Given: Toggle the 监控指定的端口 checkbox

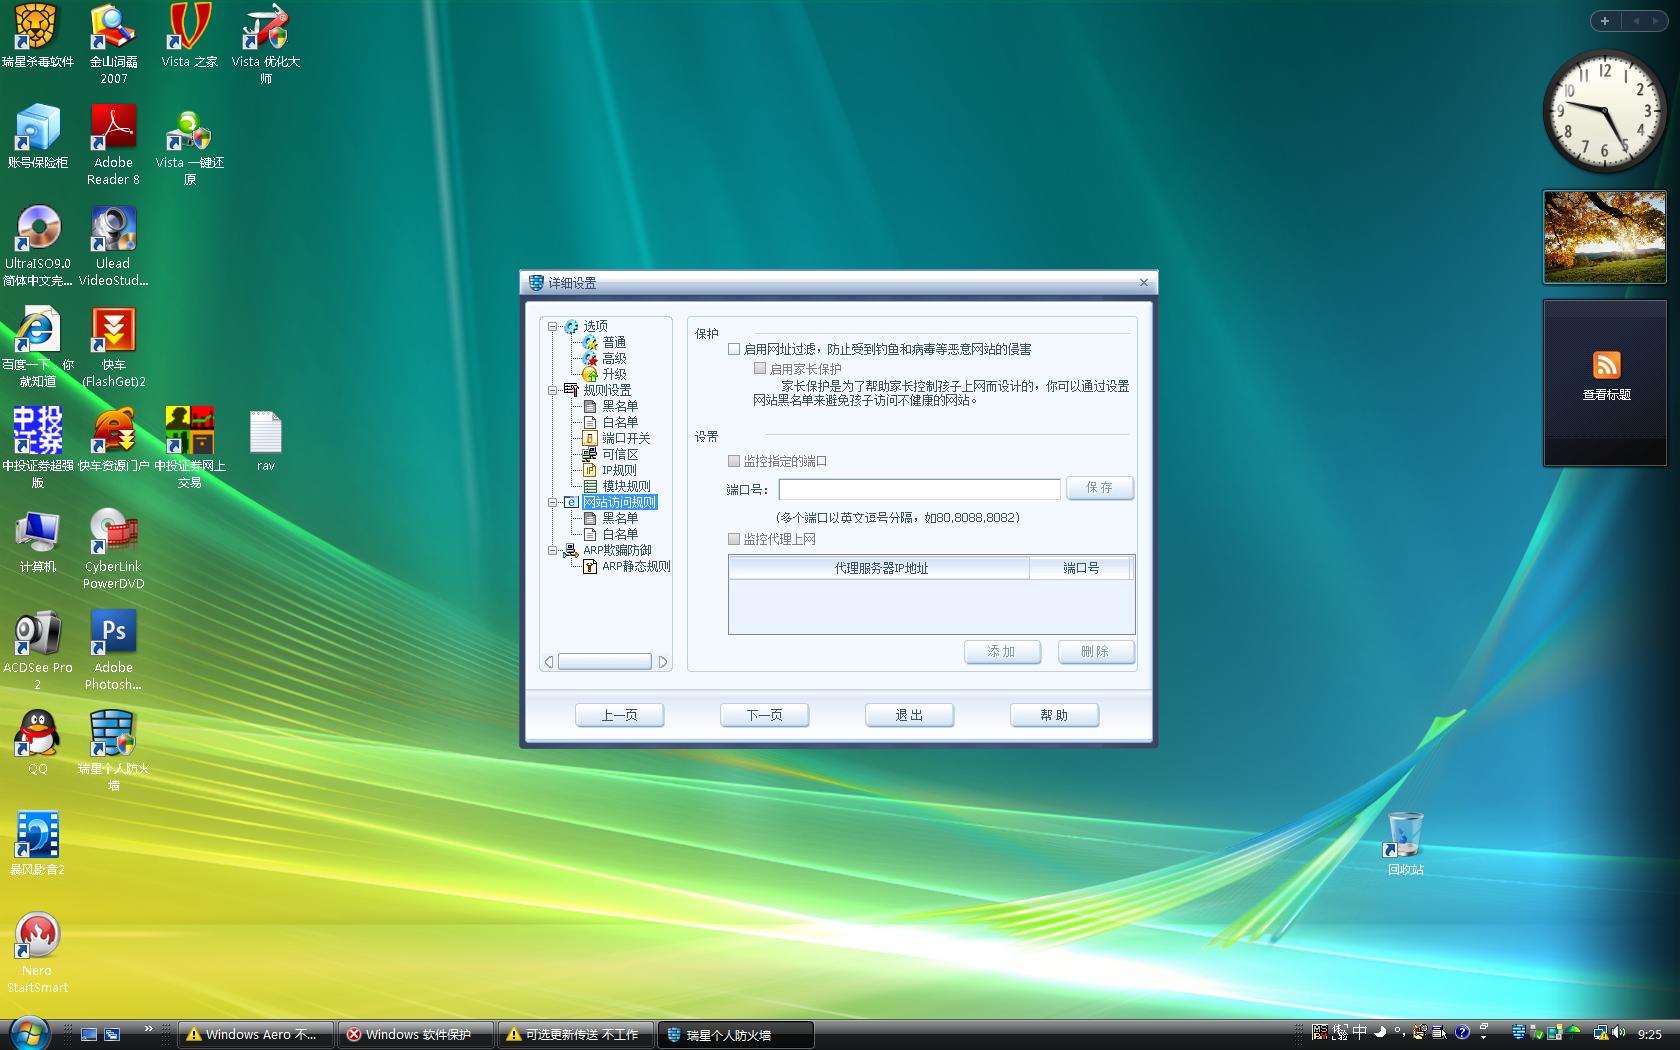Looking at the screenshot, I should tap(734, 461).
